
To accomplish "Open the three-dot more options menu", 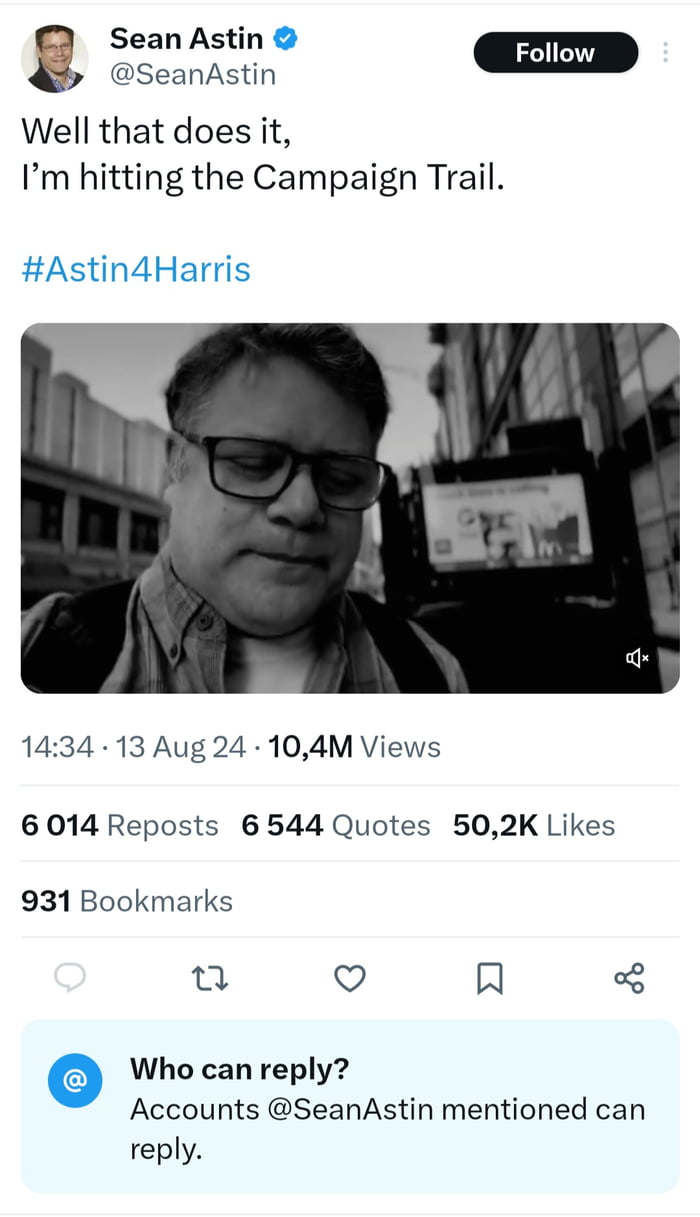I will 665,52.
